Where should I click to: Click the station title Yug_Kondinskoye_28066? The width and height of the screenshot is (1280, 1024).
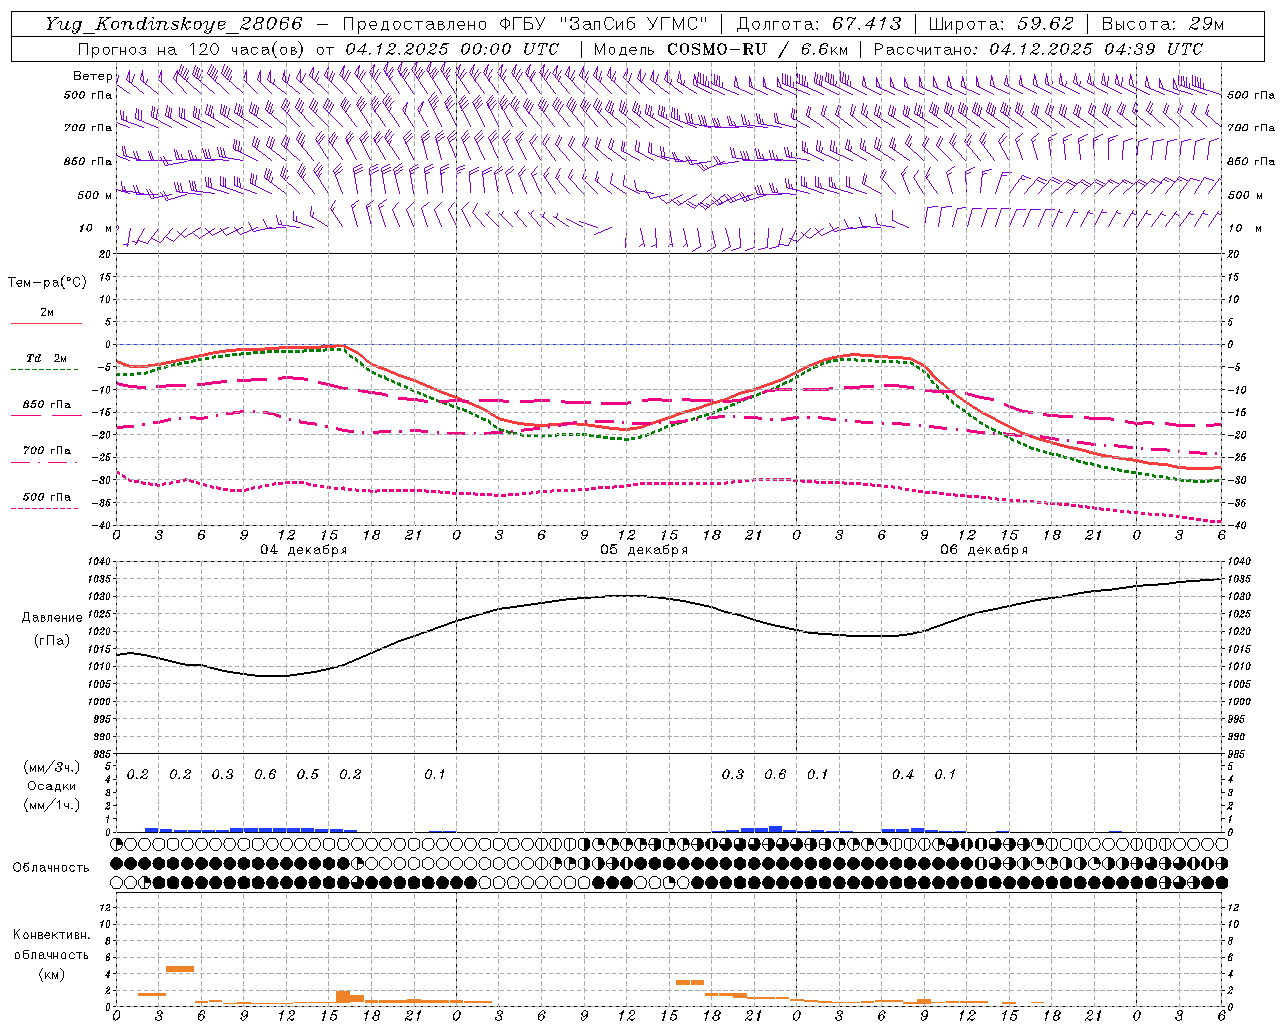(174, 24)
